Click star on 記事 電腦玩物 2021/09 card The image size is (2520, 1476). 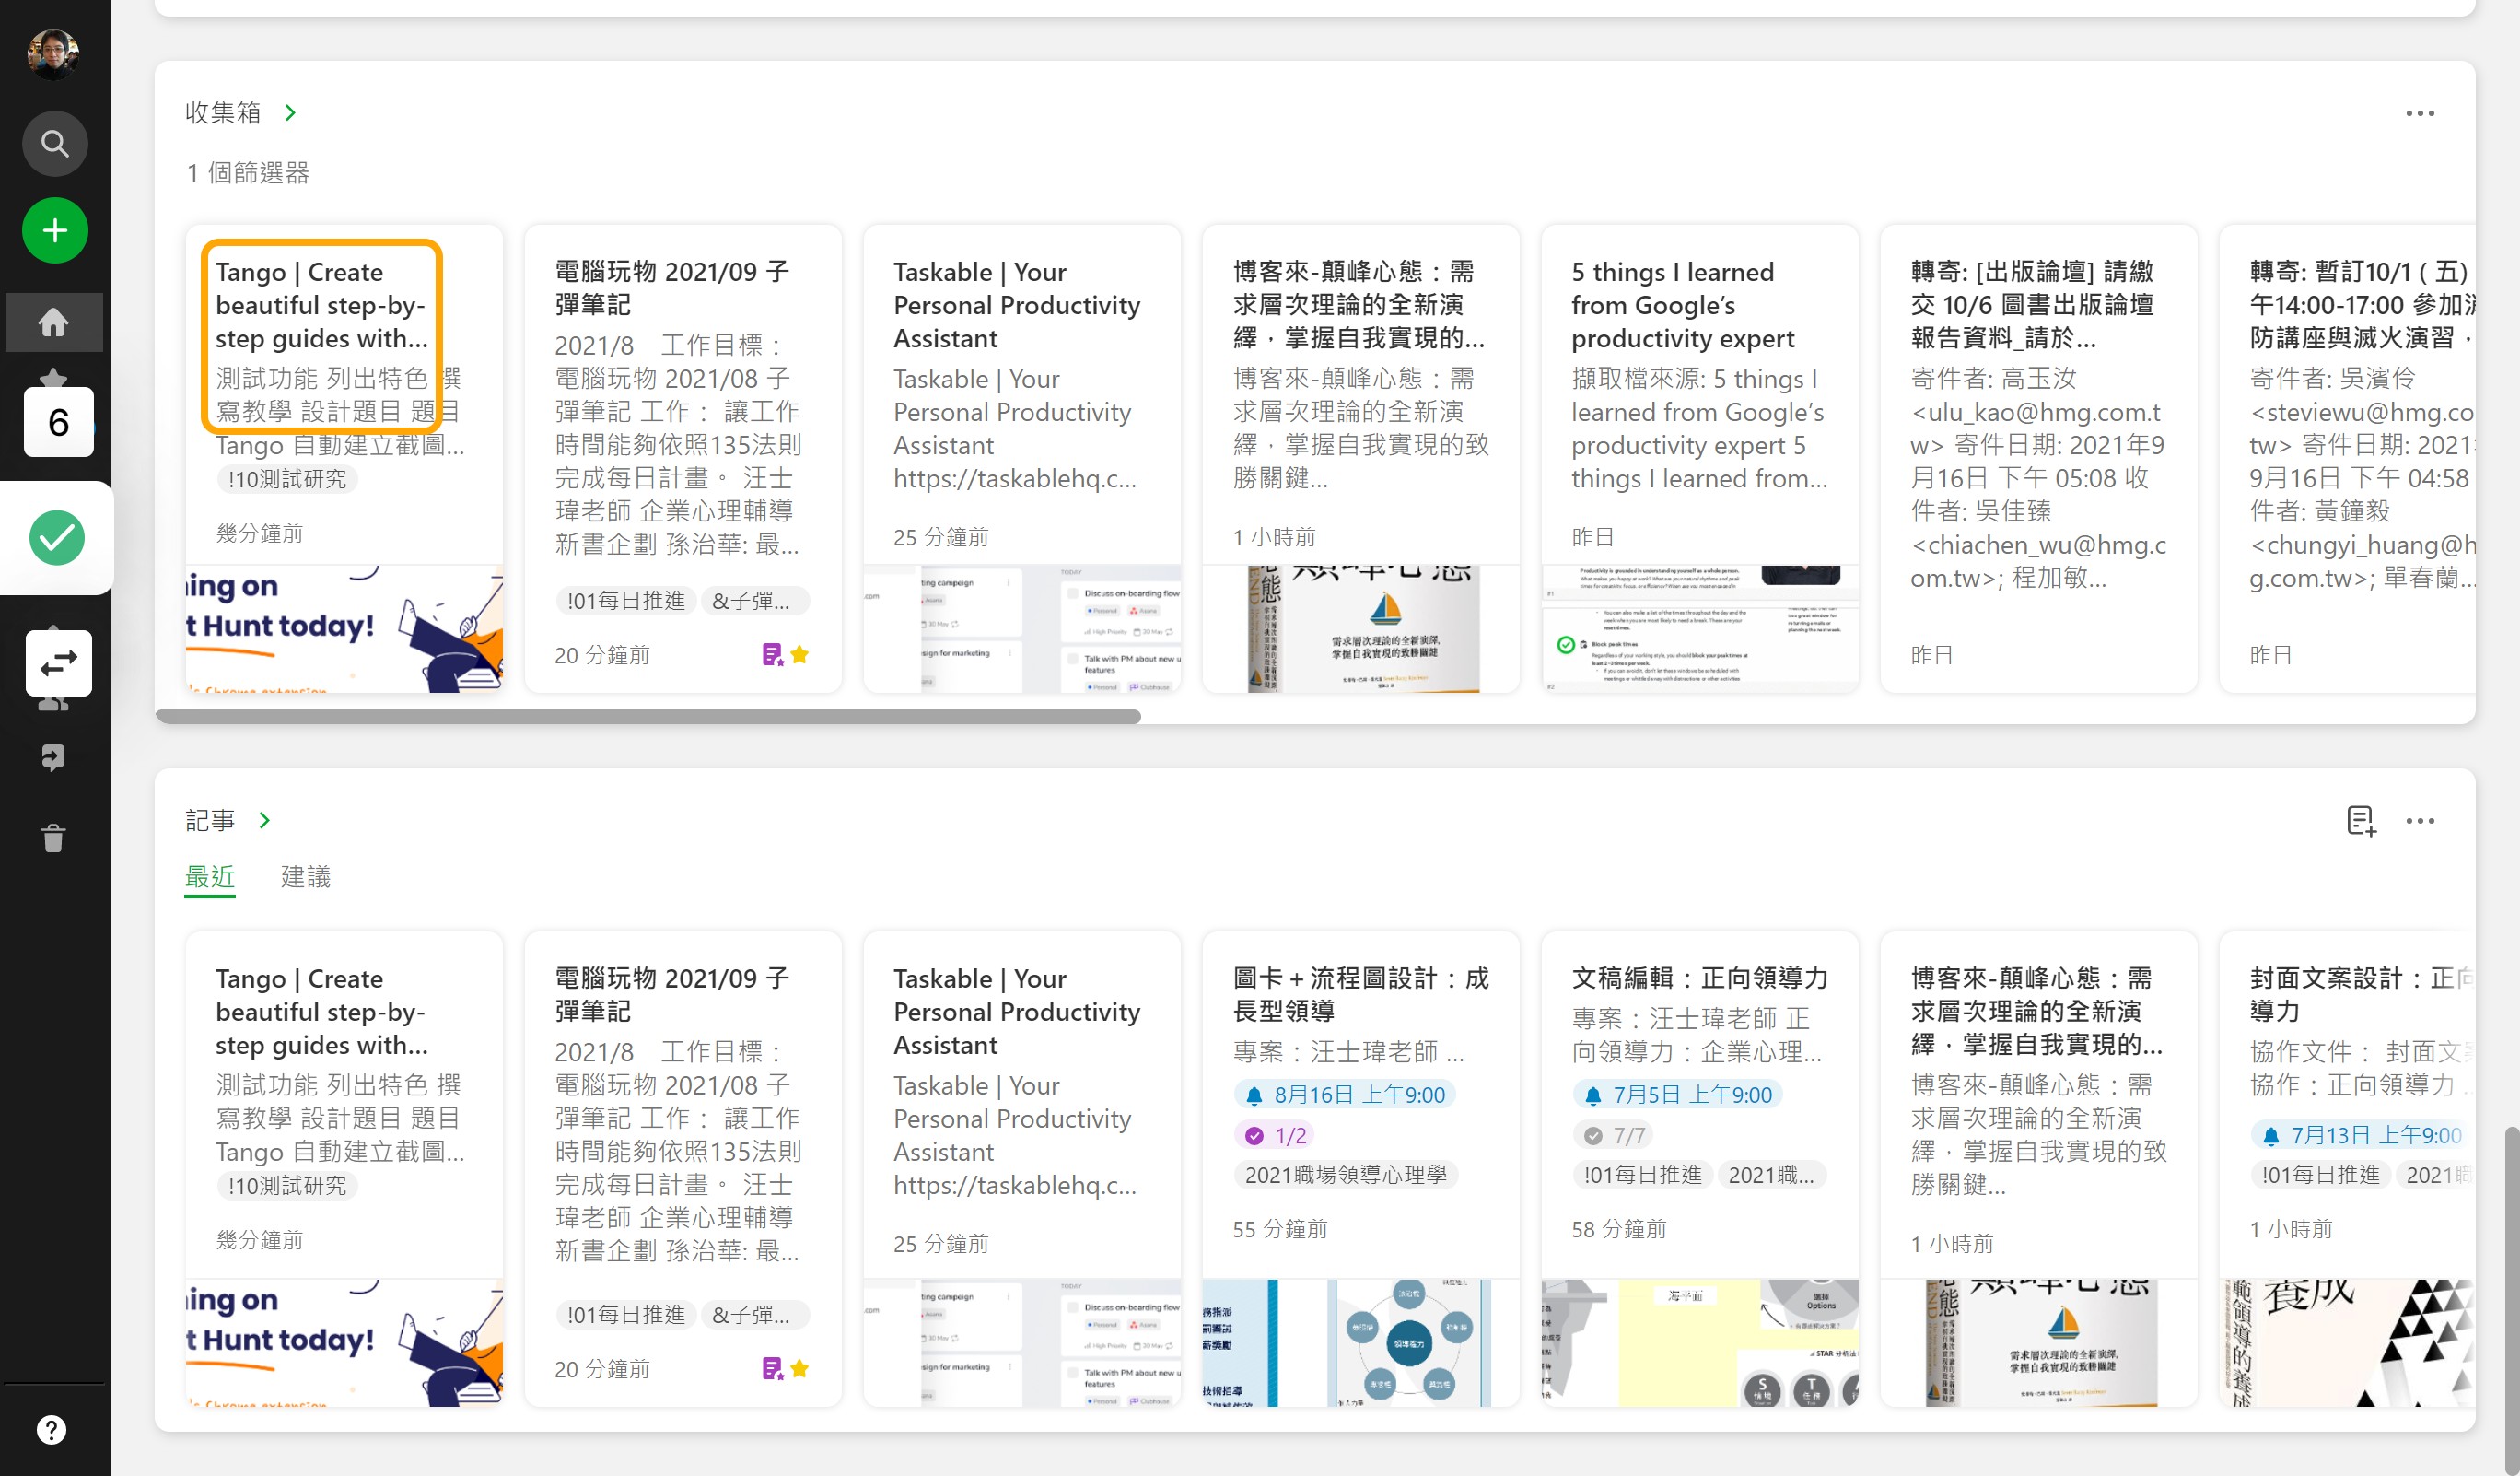coord(799,1368)
